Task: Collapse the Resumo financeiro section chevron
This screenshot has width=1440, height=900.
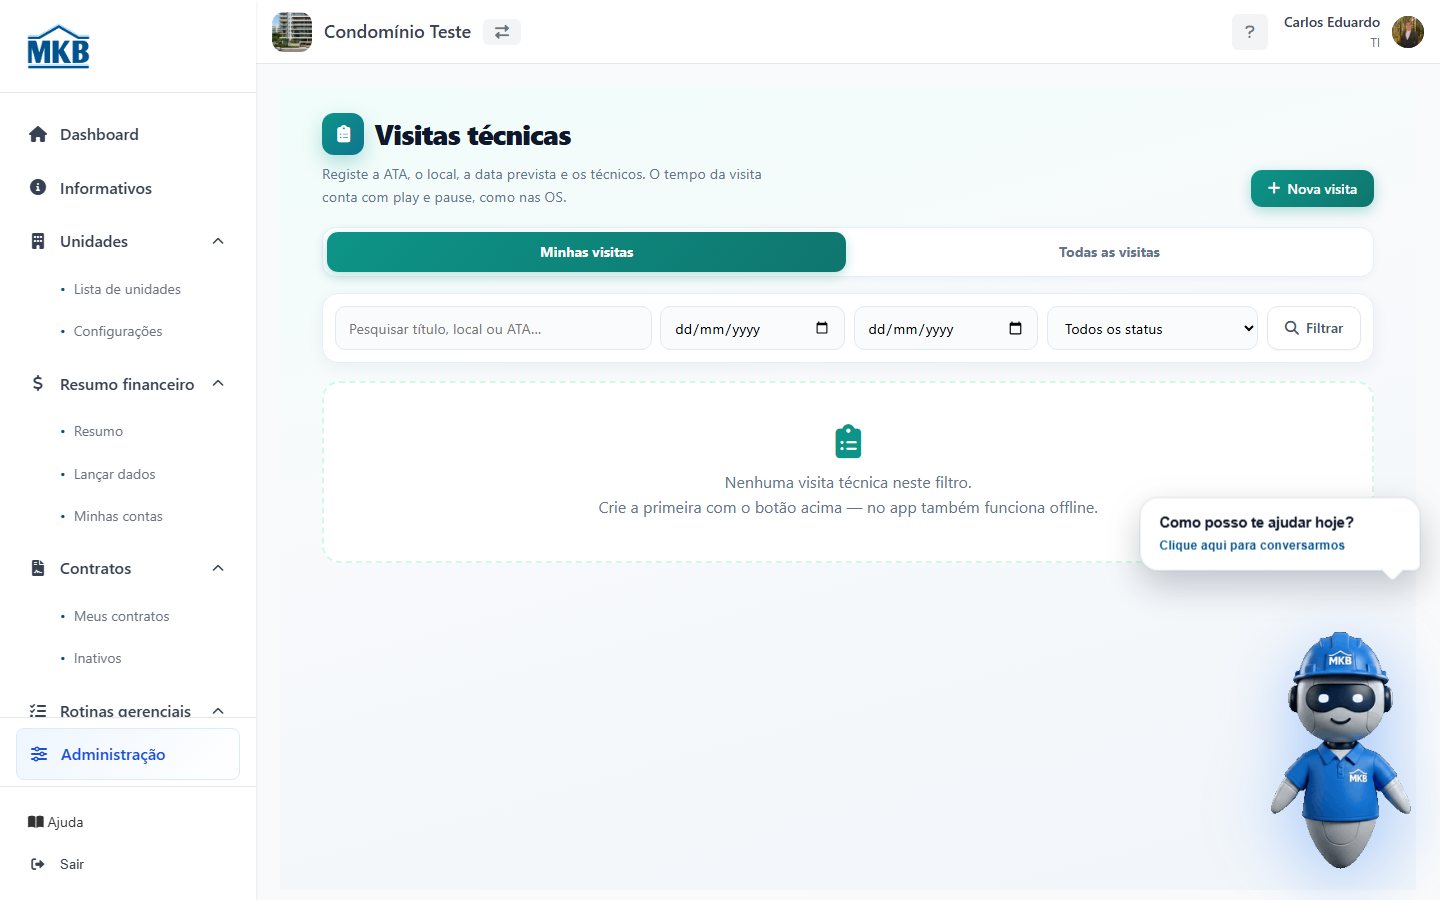Action: tap(218, 384)
